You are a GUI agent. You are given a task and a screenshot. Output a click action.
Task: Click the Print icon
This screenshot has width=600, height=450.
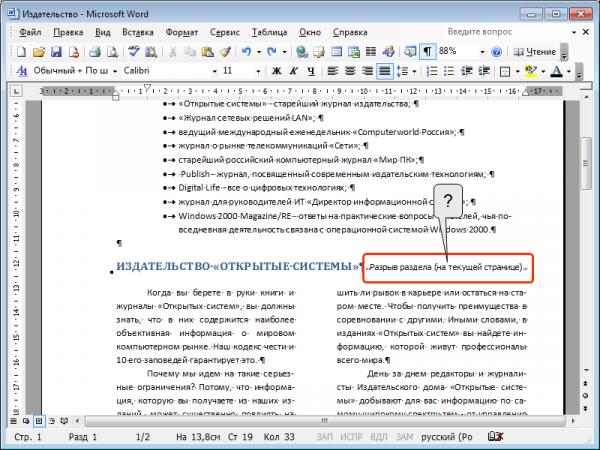[95, 51]
